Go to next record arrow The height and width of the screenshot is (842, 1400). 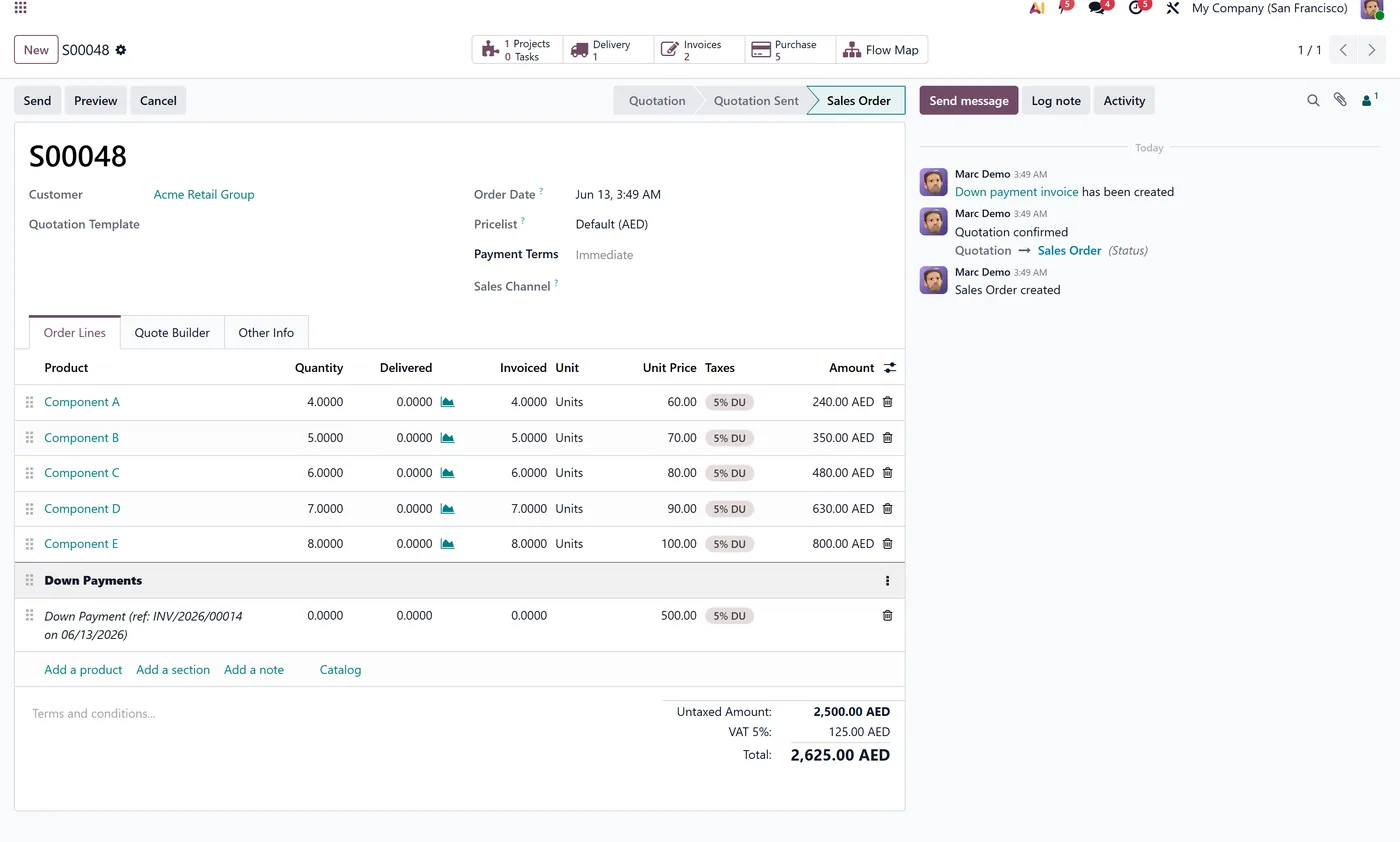(x=1371, y=50)
